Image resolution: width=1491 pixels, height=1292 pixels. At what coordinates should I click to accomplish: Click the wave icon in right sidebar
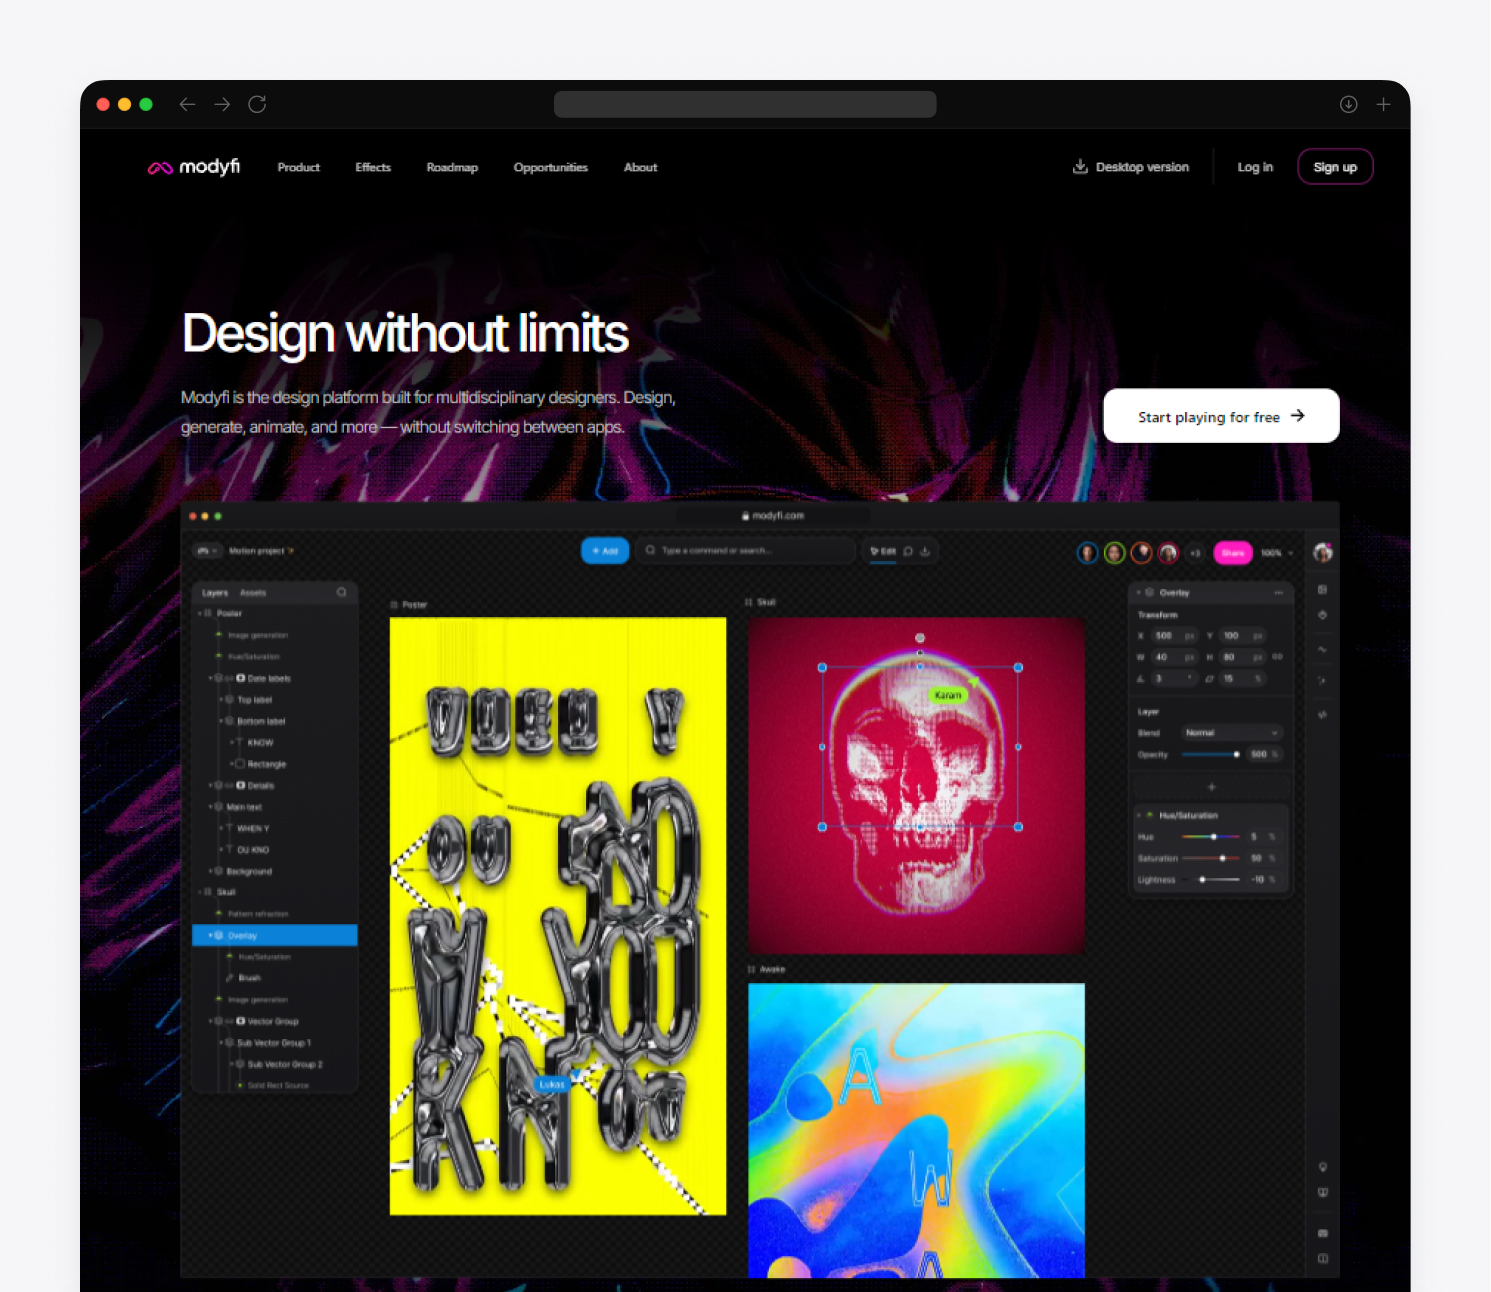pyautogui.click(x=1323, y=650)
